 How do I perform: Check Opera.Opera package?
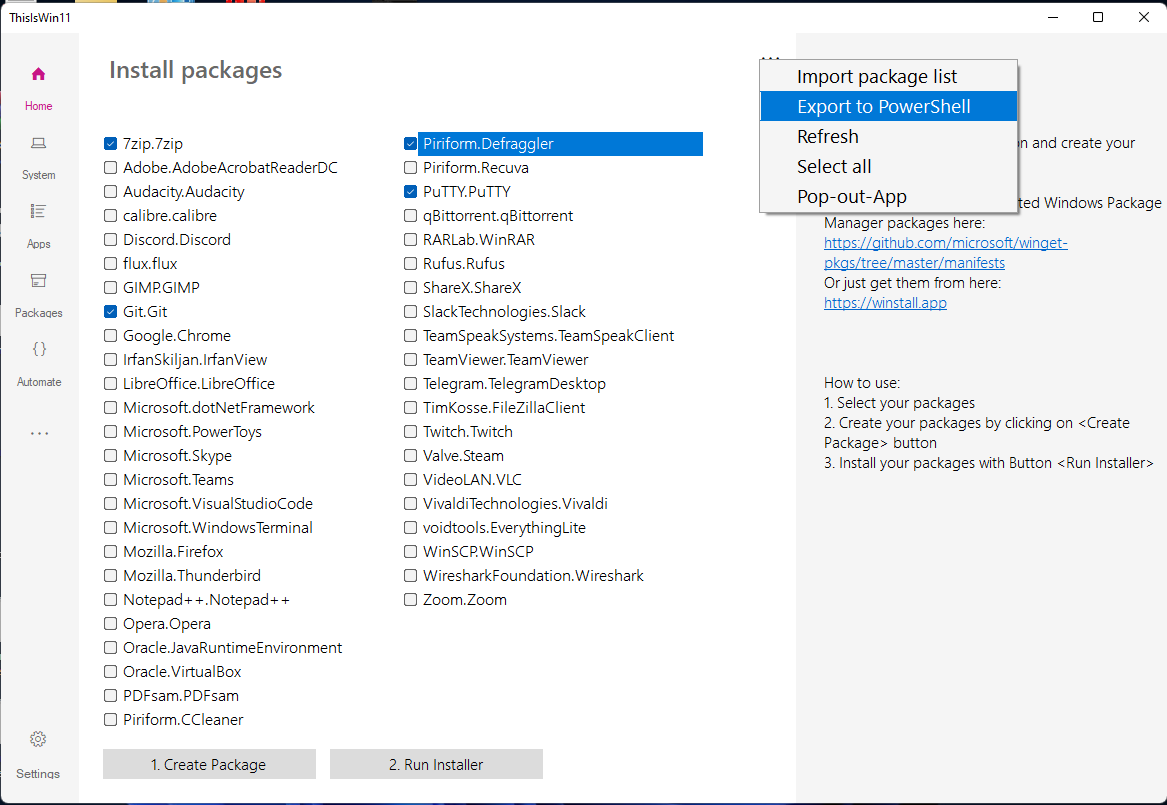click(x=110, y=623)
